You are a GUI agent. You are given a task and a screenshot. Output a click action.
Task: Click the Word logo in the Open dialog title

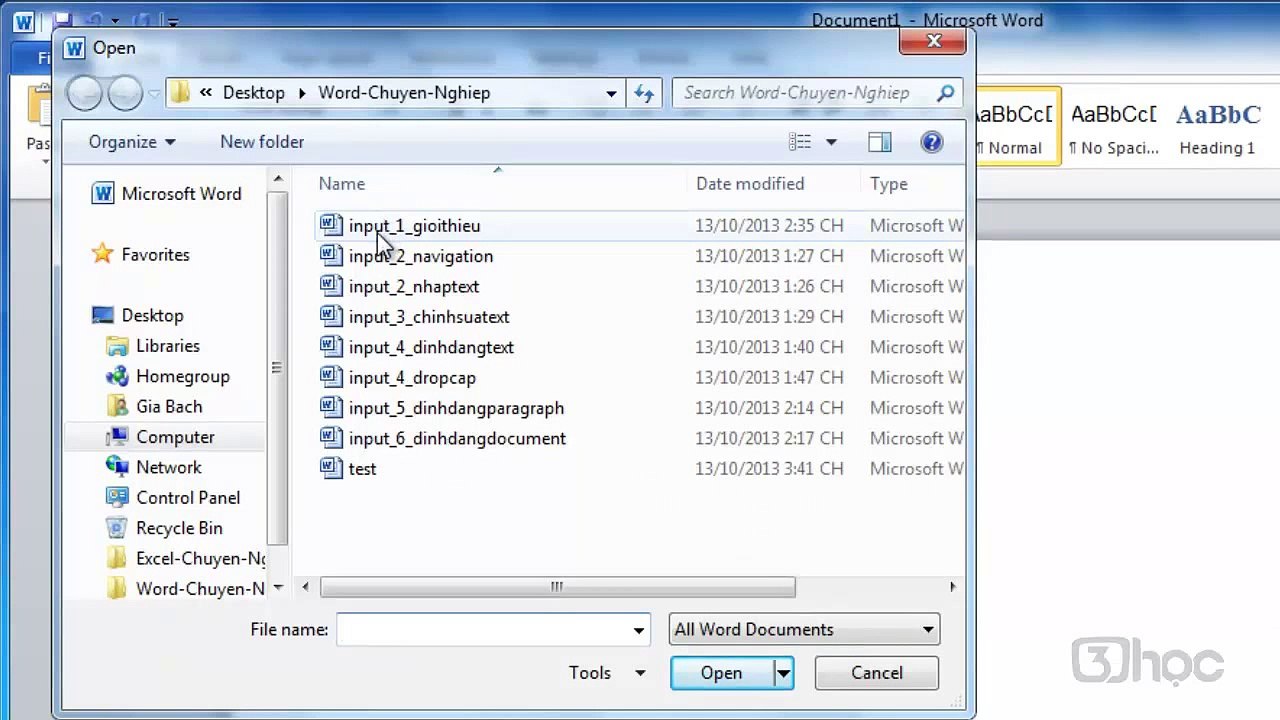(x=75, y=48)
